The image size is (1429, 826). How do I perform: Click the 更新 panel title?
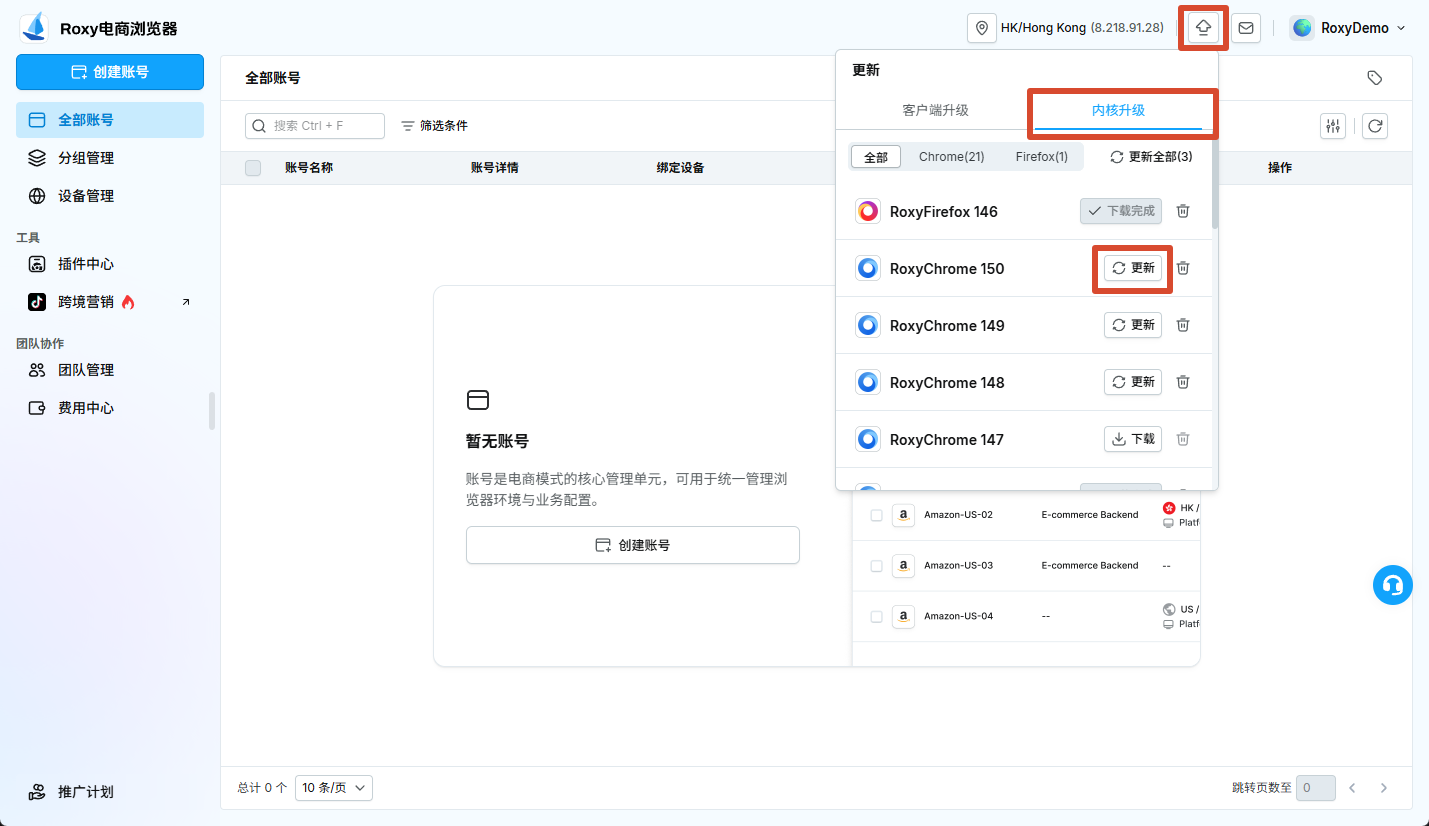866,70
